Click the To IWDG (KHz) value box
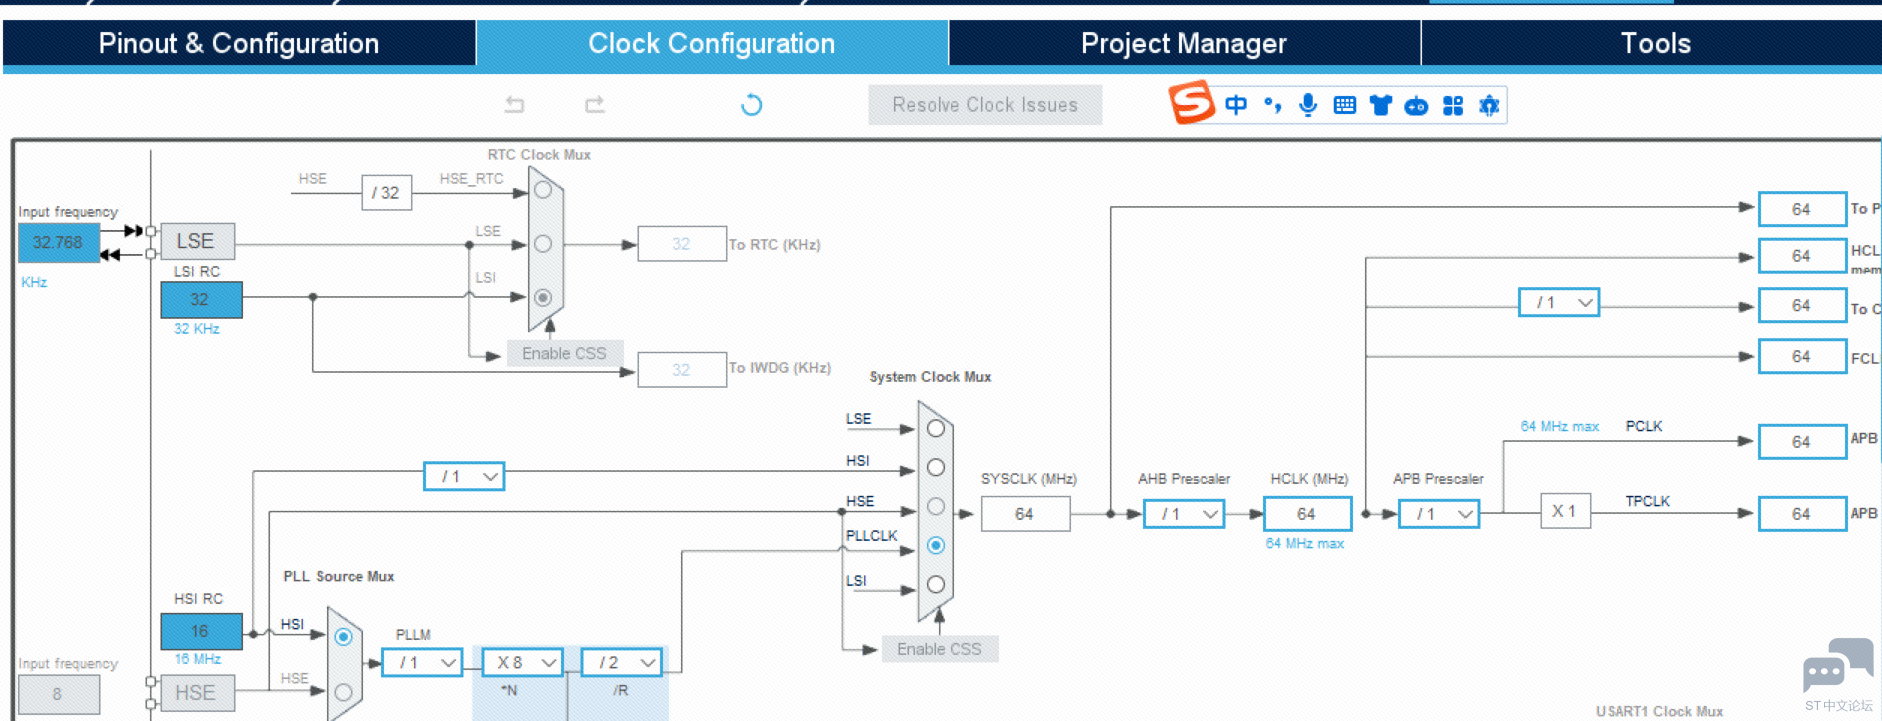 coord(681,369)
